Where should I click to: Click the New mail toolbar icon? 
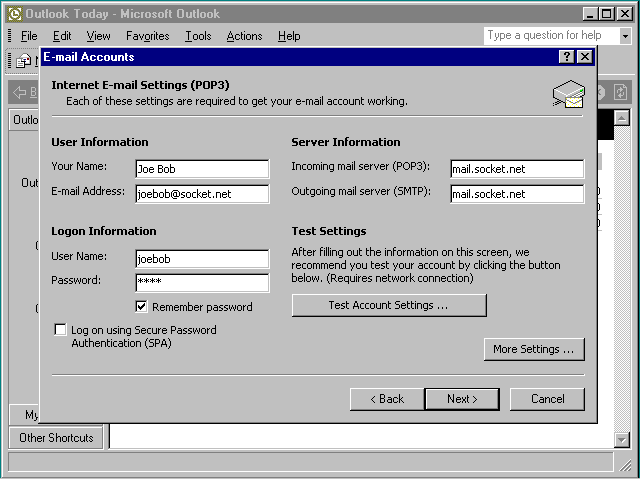[x=24, y=61]
